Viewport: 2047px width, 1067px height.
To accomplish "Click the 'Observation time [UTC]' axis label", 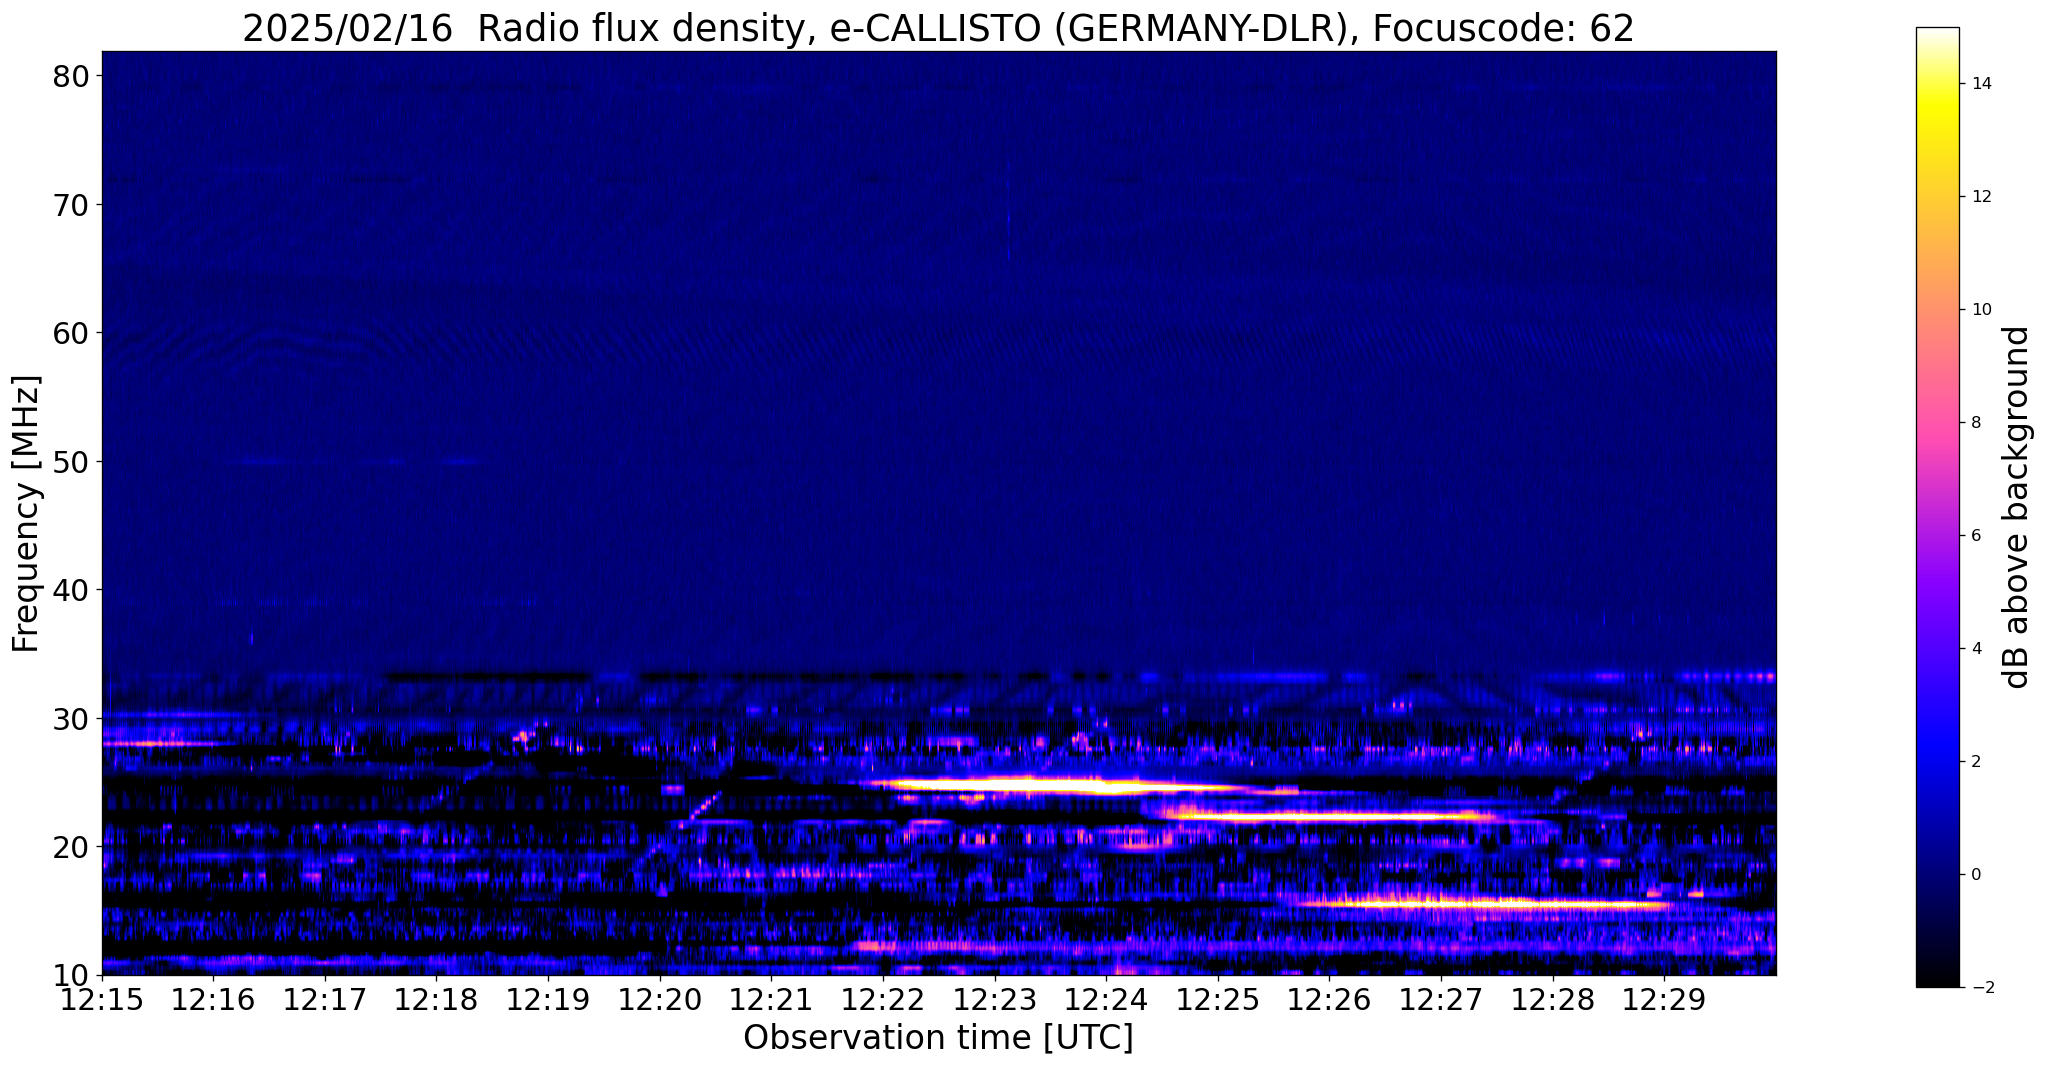I will pos(938,1038).
